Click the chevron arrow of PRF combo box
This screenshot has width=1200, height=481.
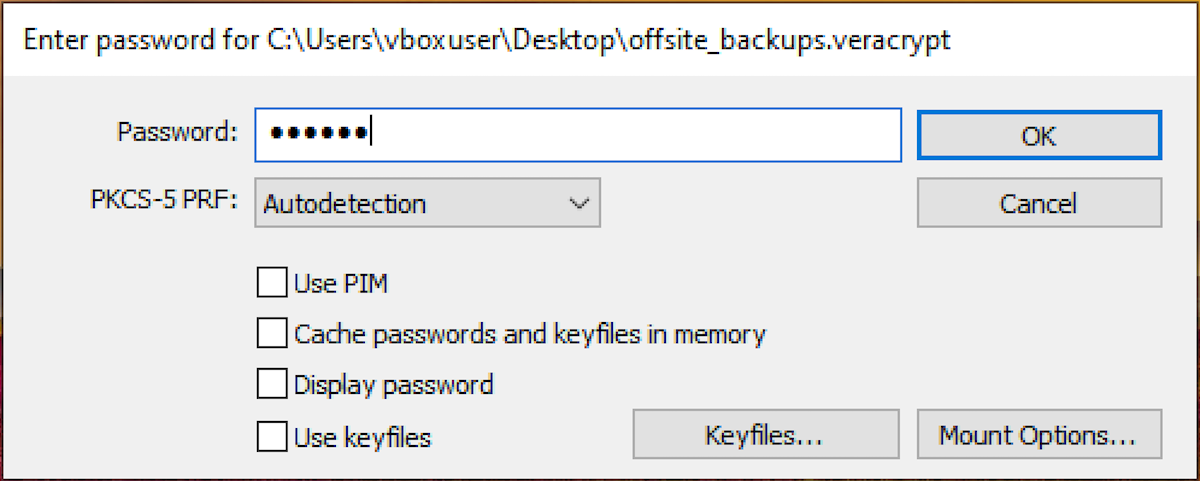coord(578,204)
